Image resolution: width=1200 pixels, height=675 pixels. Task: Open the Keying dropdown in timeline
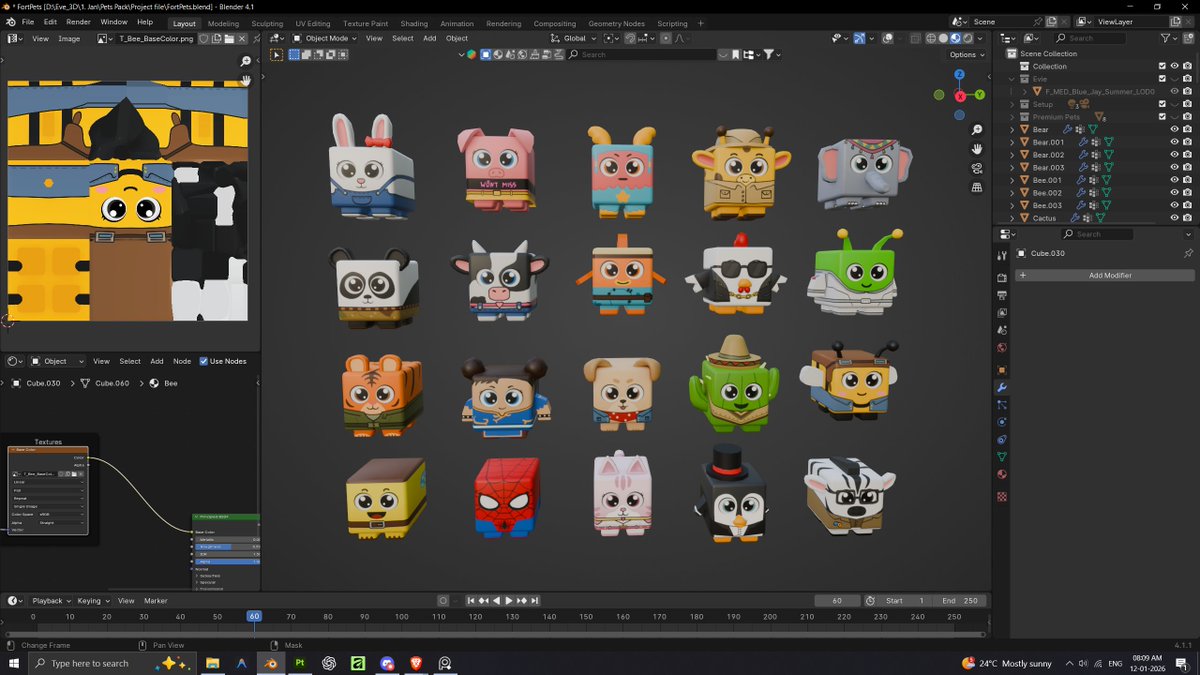(x=93, y=601)
